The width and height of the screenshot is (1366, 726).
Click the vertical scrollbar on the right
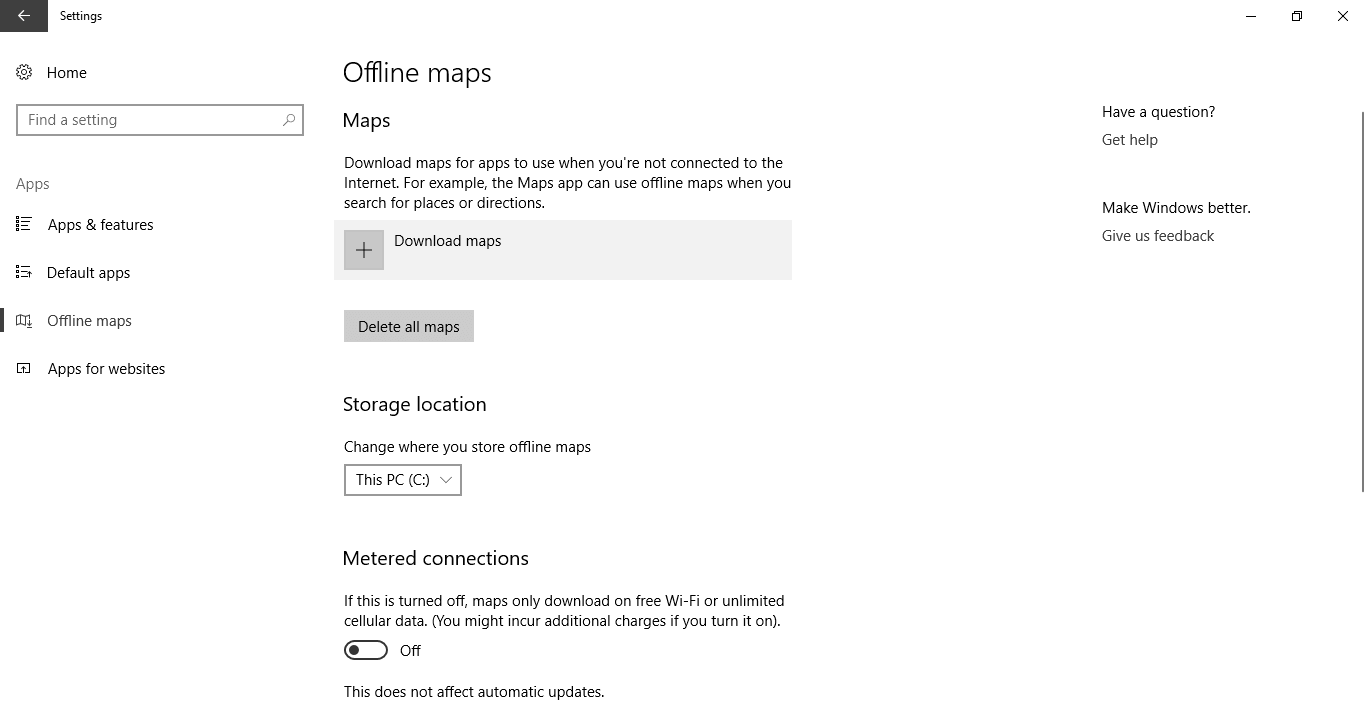pos(1361,300)
